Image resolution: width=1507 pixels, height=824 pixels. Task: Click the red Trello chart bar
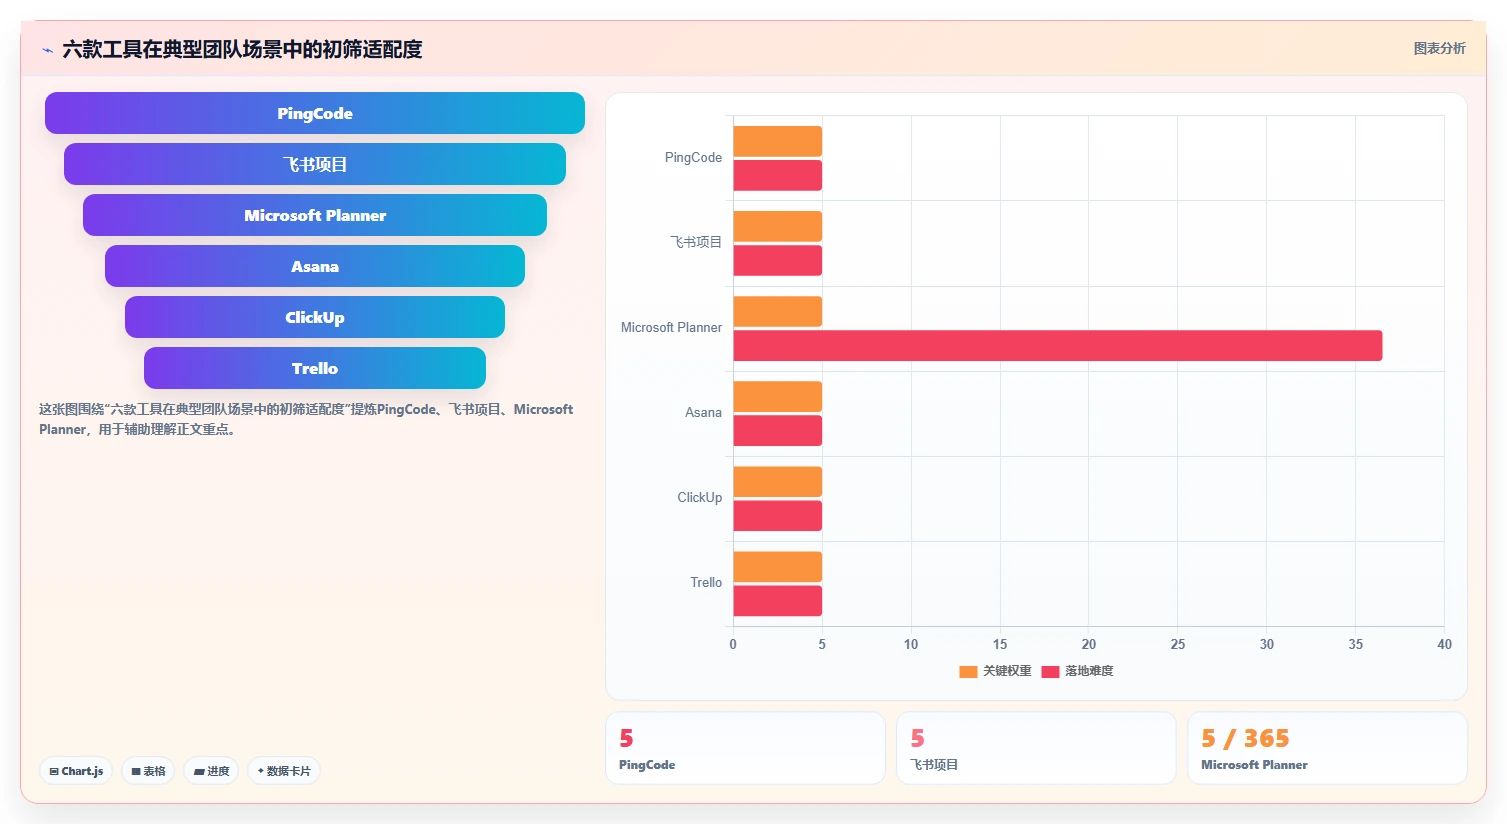pos(778,601)
